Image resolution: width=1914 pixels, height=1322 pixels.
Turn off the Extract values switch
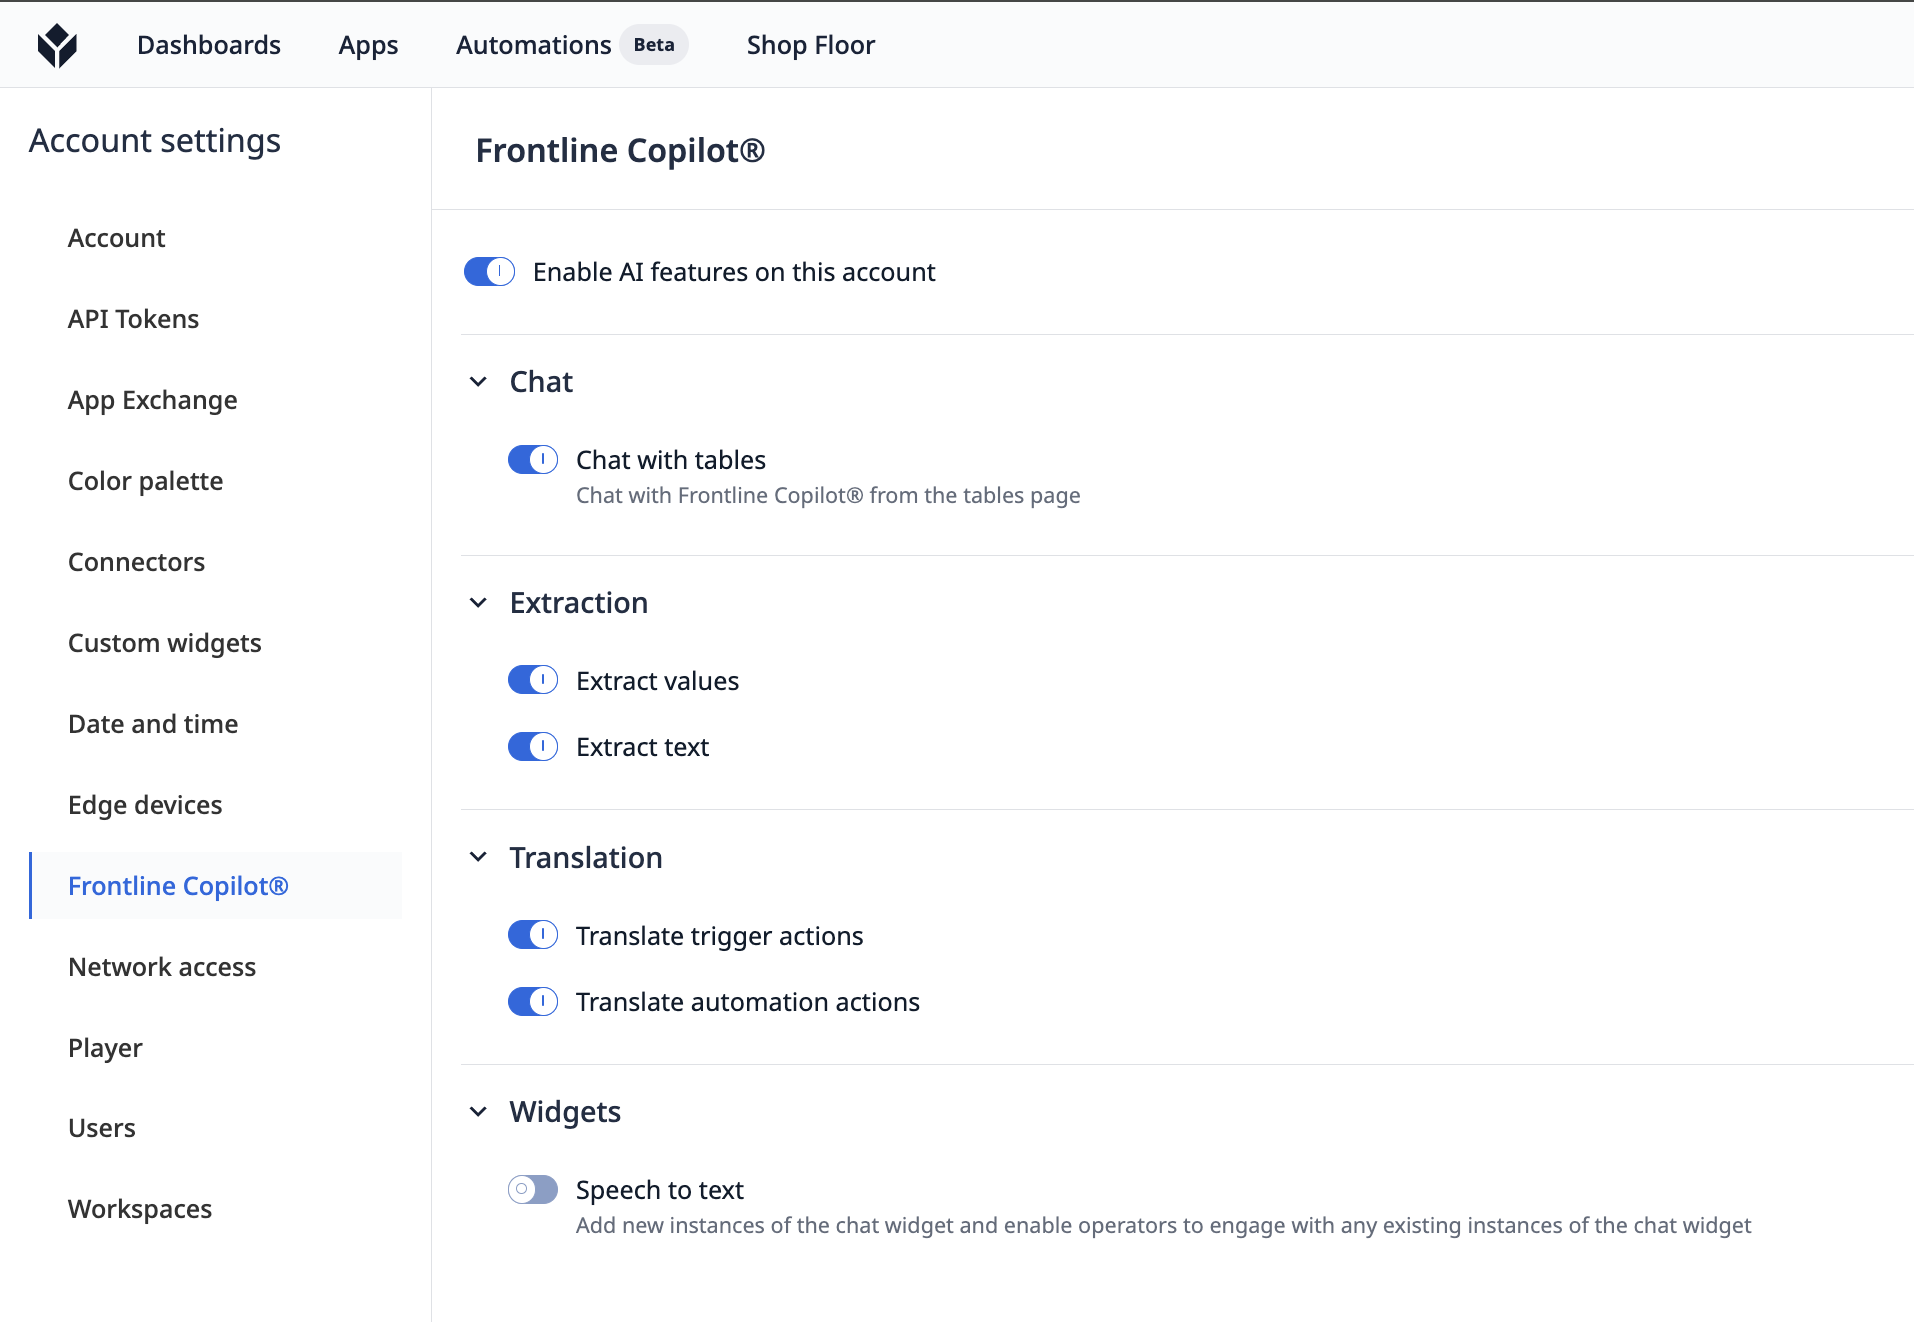tap(533, 680)
